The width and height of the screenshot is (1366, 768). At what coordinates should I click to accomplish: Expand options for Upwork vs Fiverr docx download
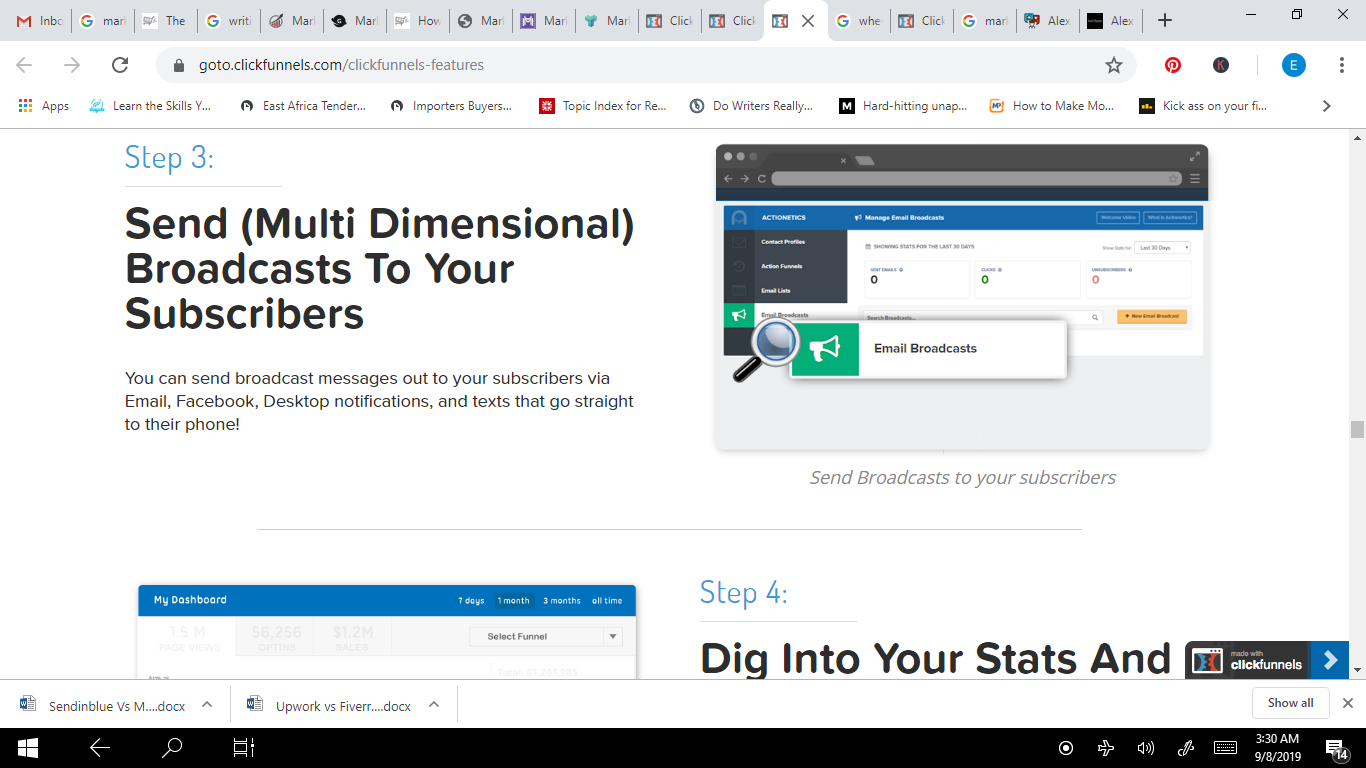click(434, 704)
